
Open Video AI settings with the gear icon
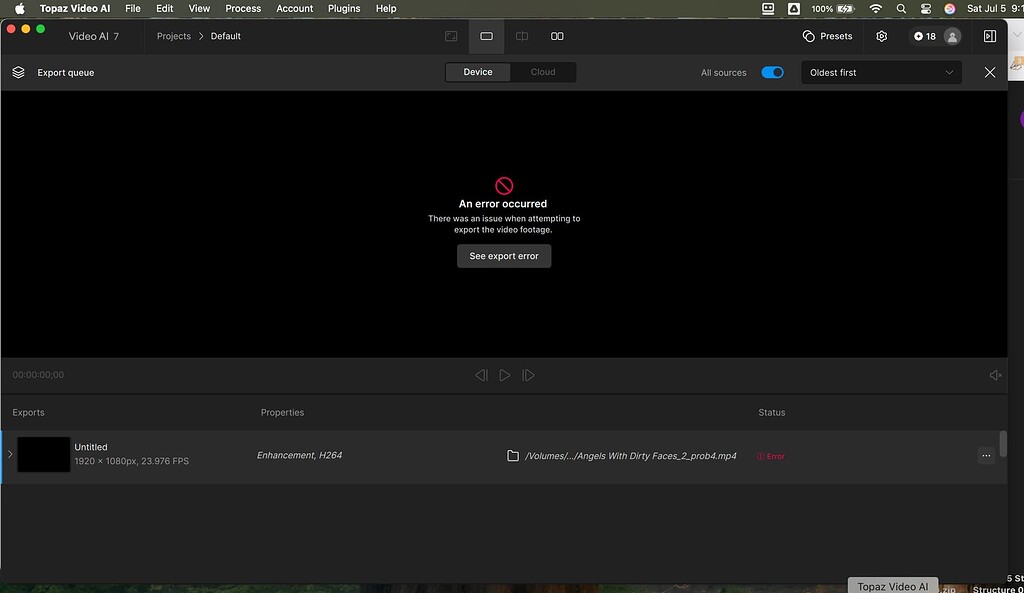tap(881, 36)
